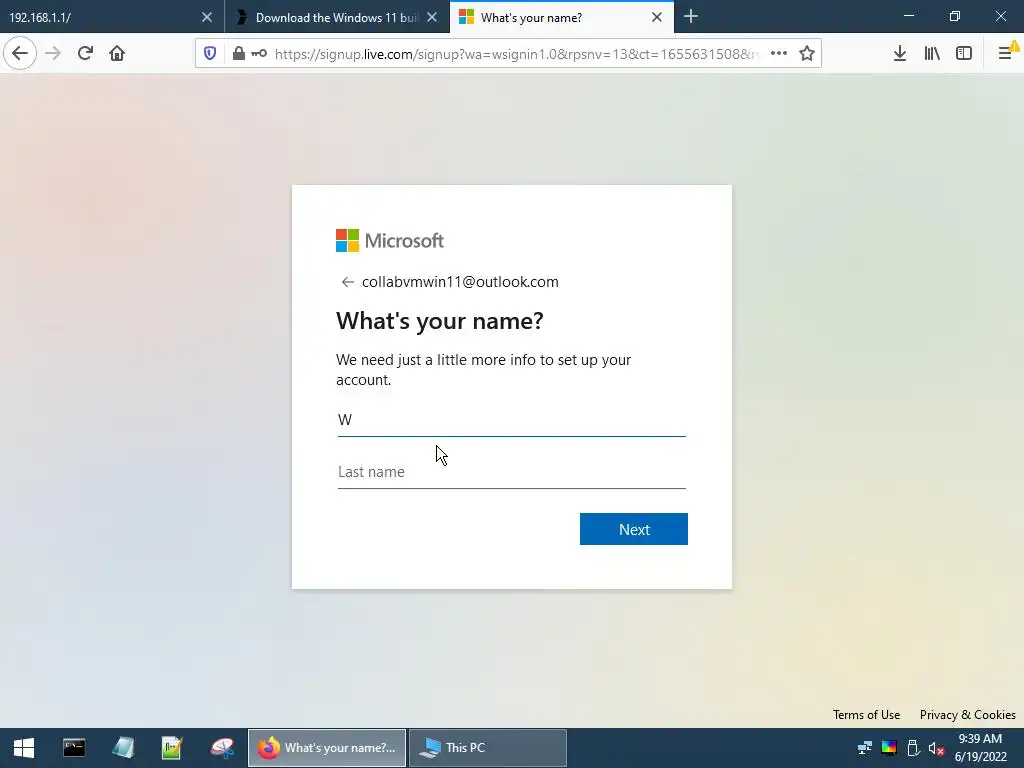Launch Command Prompt from the taskbar

[x=74, y=748]
